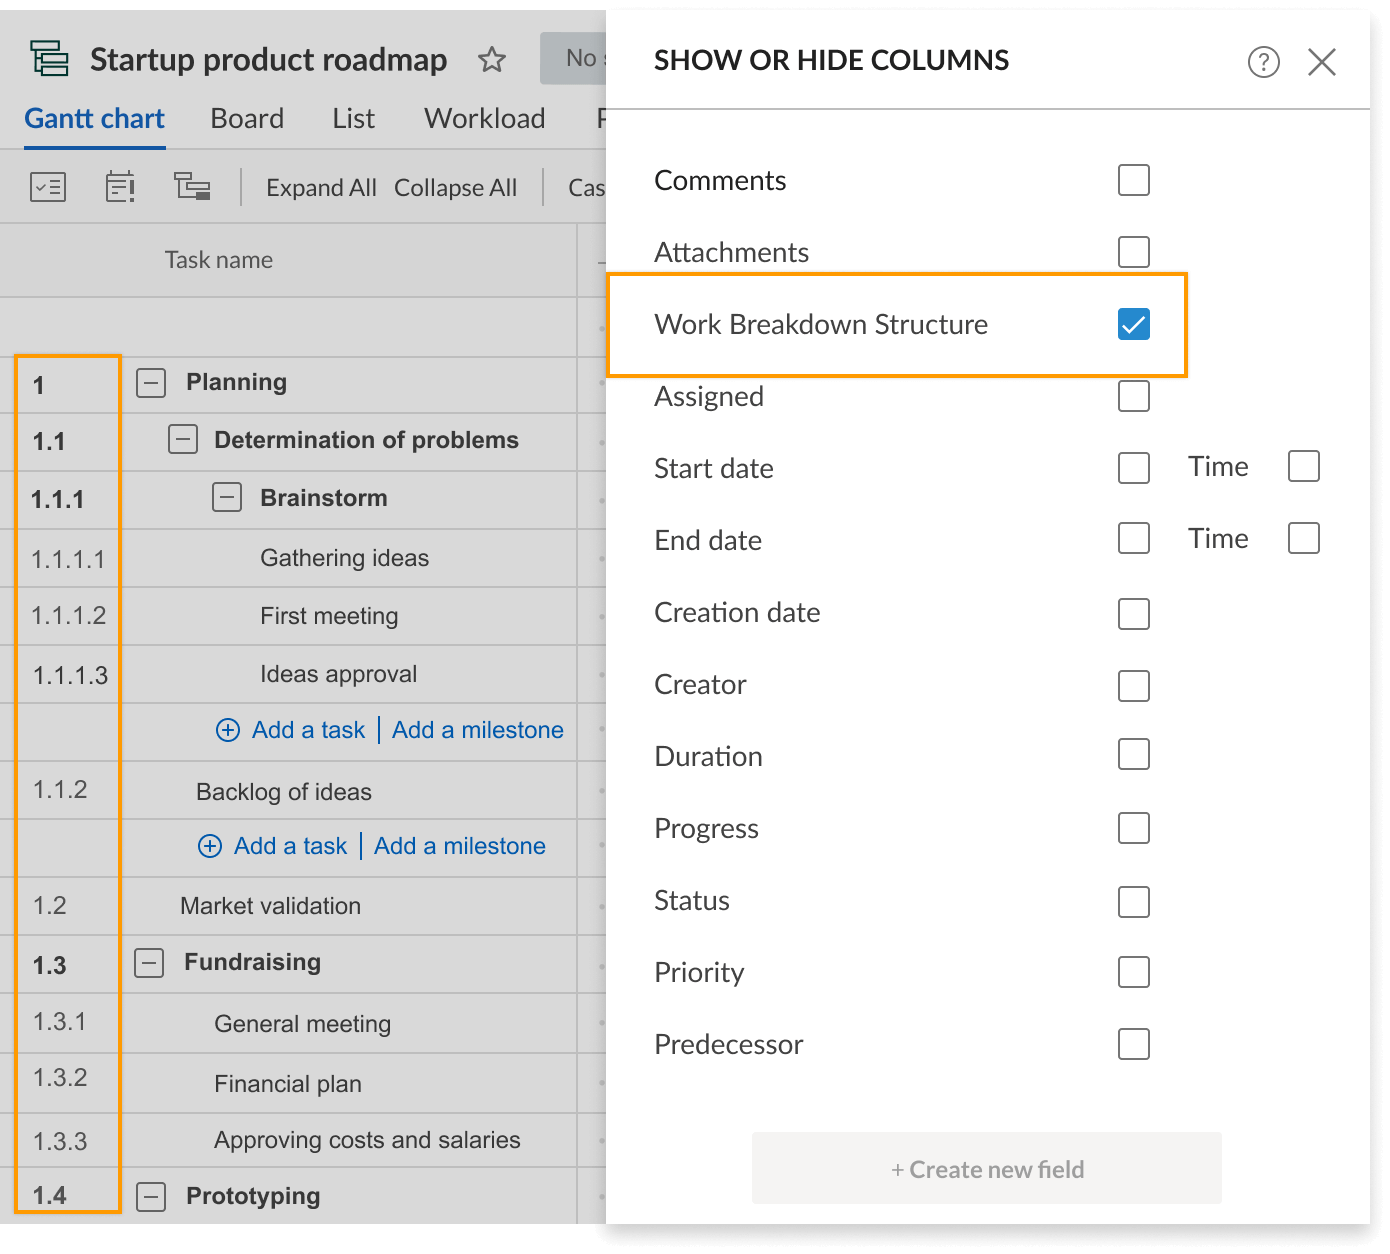Click the Gantt chart project logo icon

48,58
